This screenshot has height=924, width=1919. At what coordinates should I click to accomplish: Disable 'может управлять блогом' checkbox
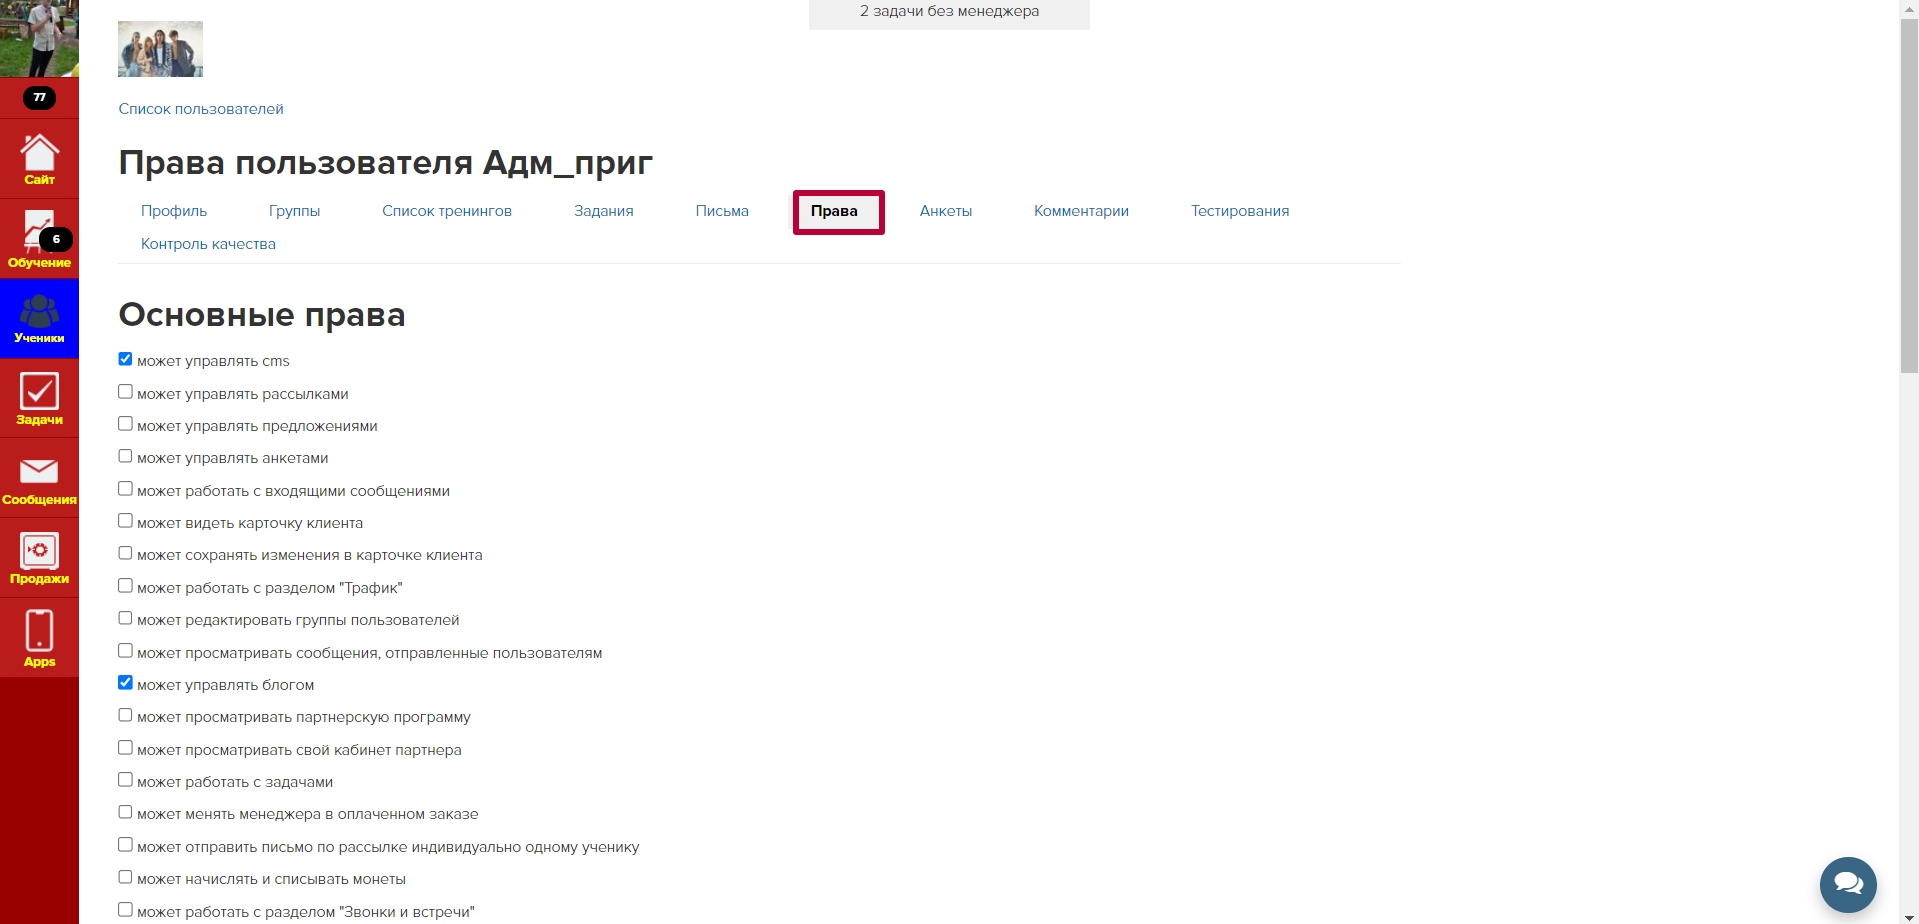(x=125, y=683)
